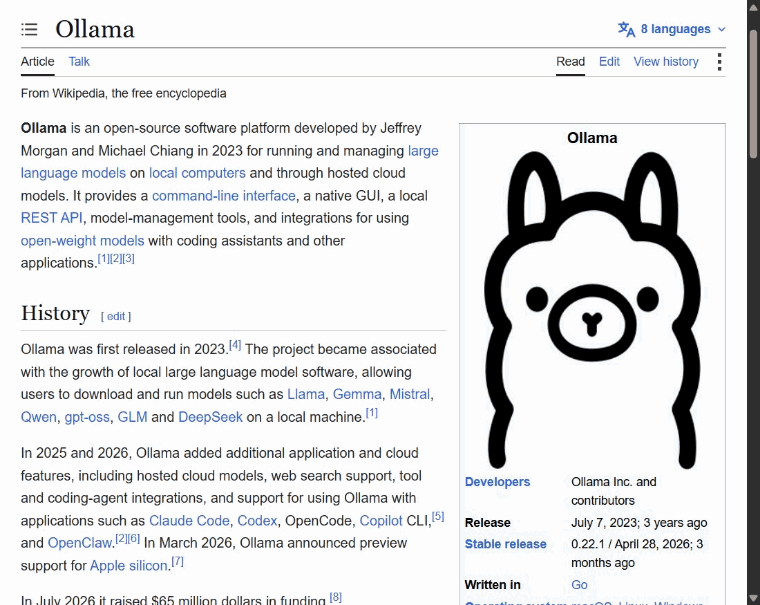
Task: Open the open-weight models link
Action: pyautogui.click(x=82, y=240)
